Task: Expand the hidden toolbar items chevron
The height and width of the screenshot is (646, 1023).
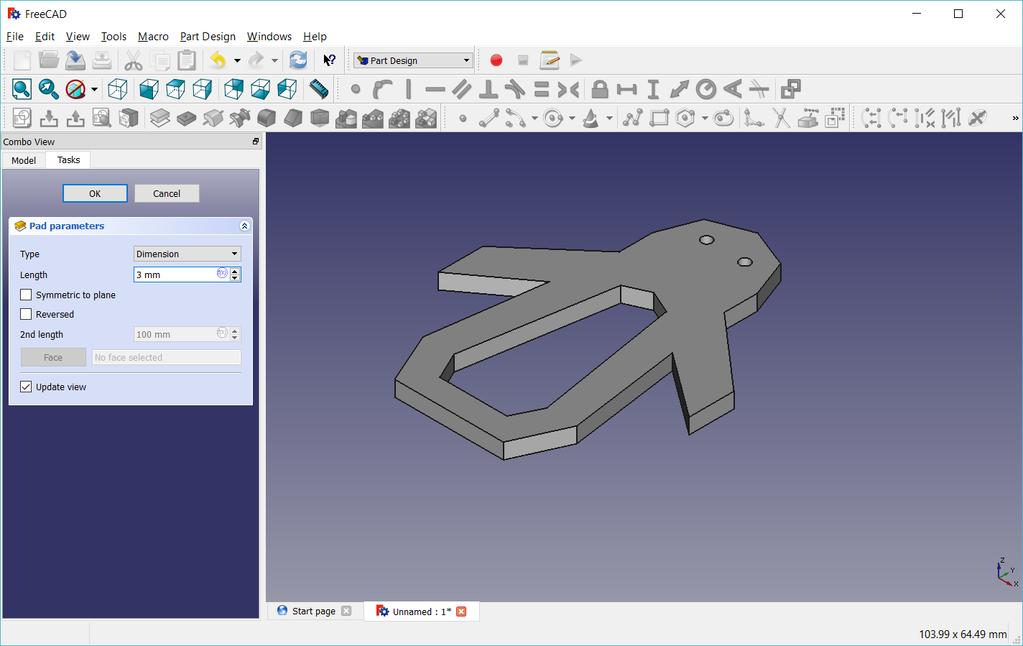Action: tap(1015, 118)
